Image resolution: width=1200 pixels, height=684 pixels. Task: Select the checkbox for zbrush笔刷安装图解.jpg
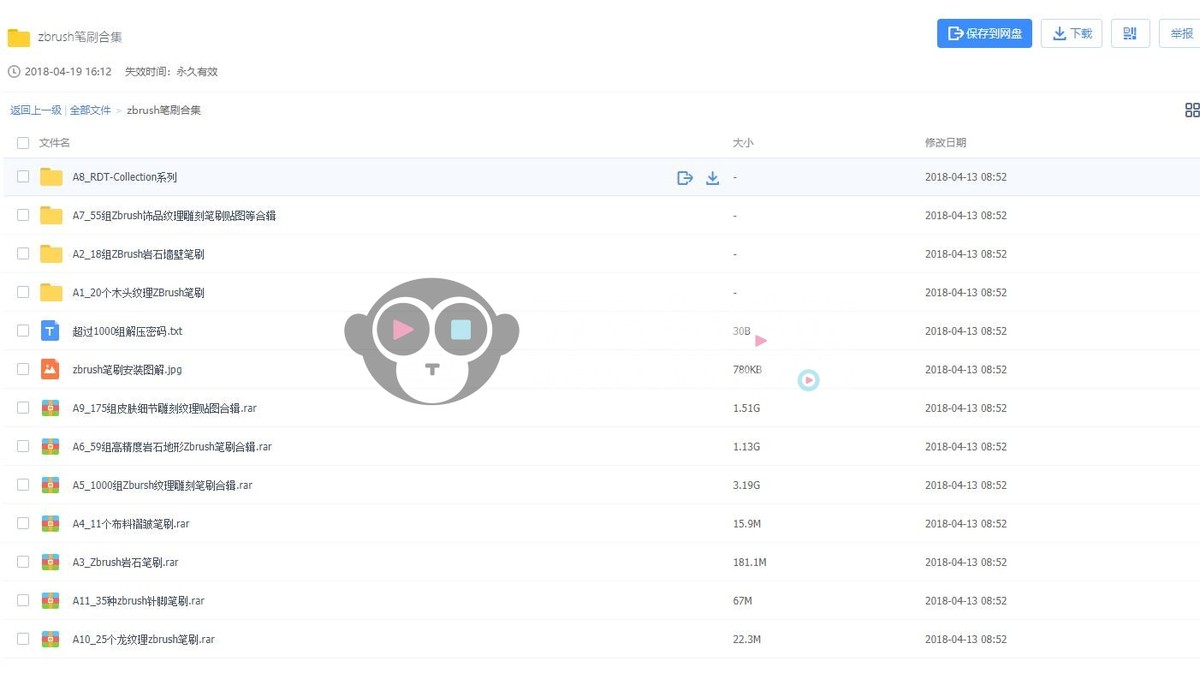(23, 369)
